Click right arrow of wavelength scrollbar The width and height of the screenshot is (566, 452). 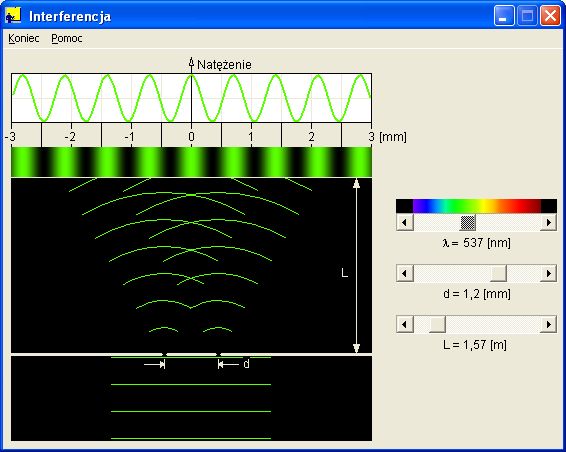[x=549, y=222]
